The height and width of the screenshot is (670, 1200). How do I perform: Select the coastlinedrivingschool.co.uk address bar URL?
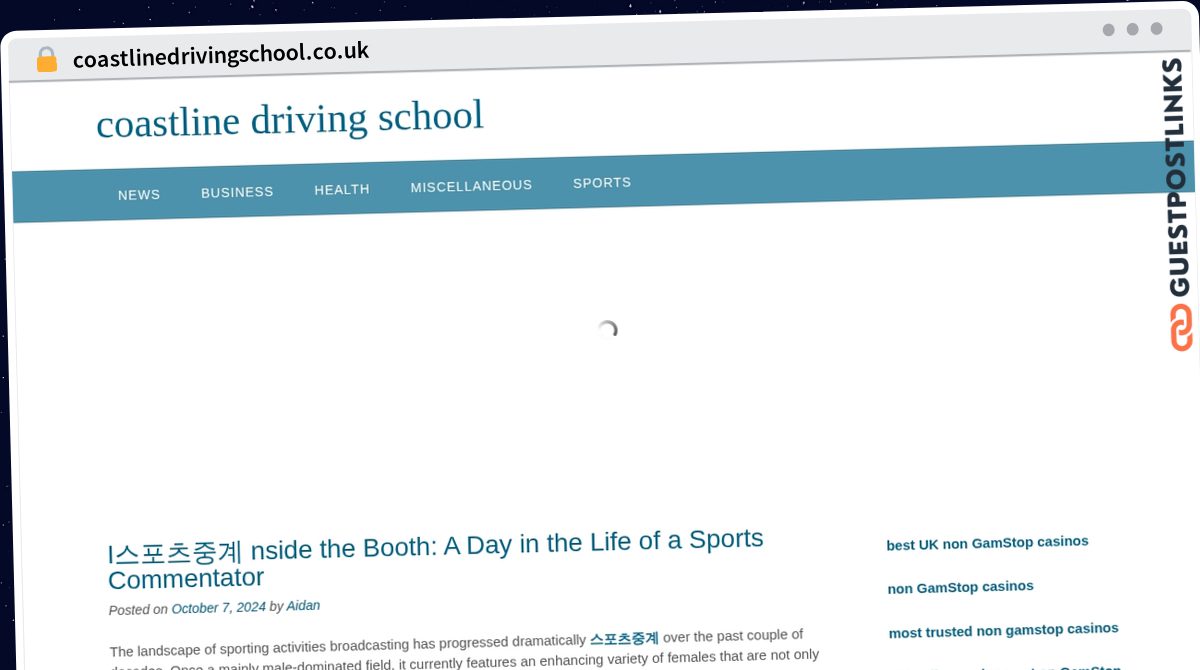tap(221, 55)
